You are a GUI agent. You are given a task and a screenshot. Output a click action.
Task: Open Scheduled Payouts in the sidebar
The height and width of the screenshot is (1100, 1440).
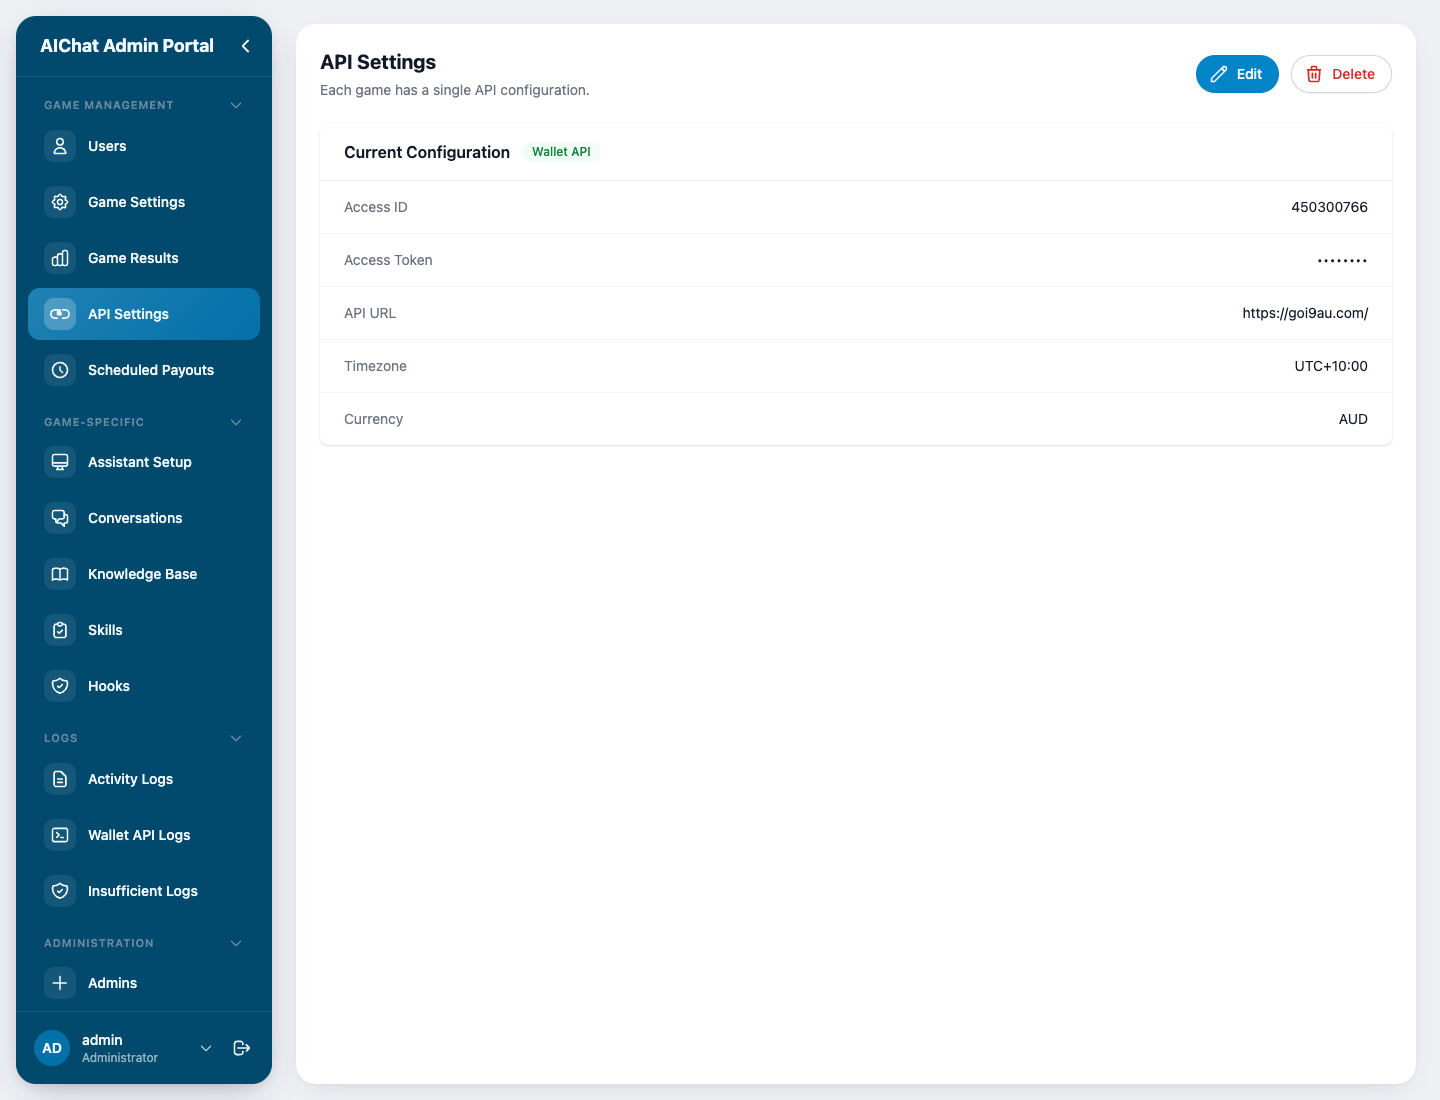144,370
